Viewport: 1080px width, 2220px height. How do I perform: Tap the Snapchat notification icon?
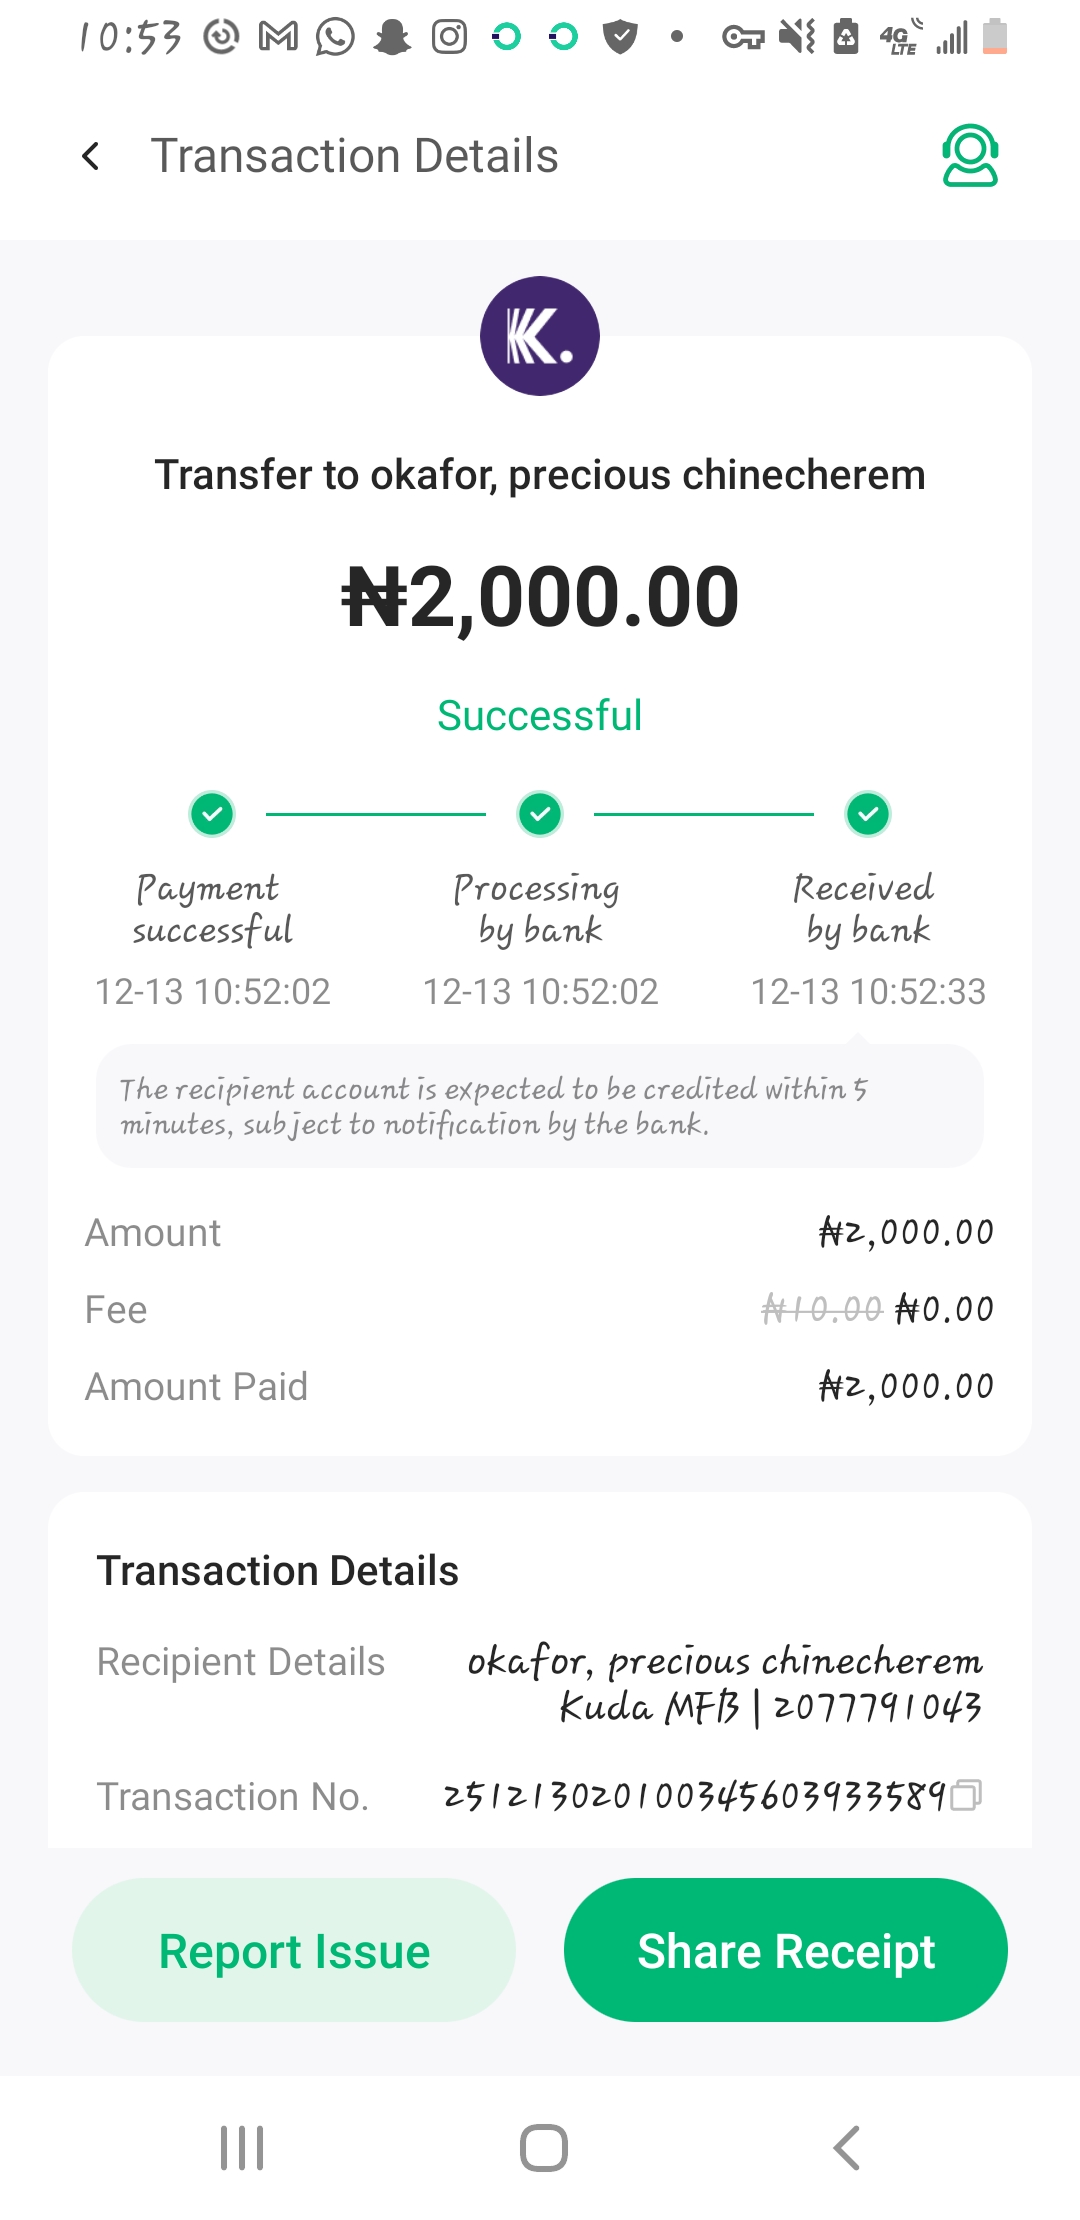click(392, 38)
